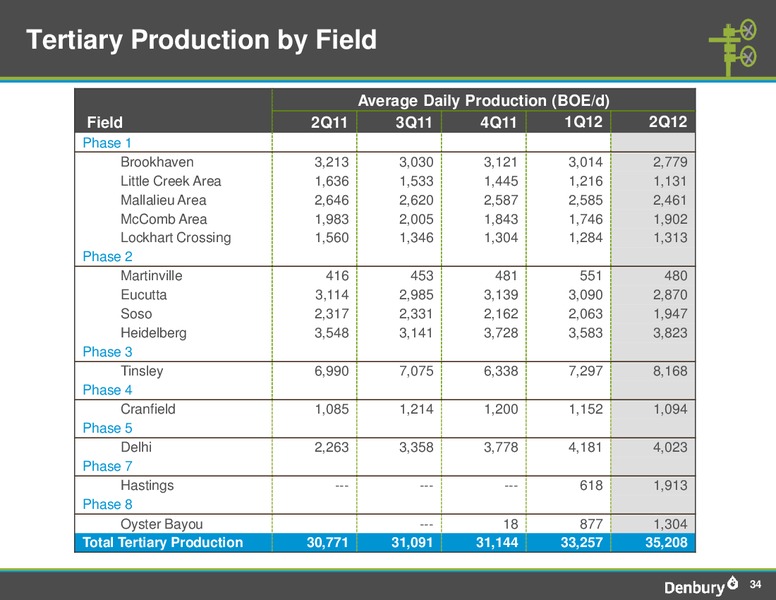Click the Phase 3 label
Screen dimensions: 776x600
pos(107,352)
